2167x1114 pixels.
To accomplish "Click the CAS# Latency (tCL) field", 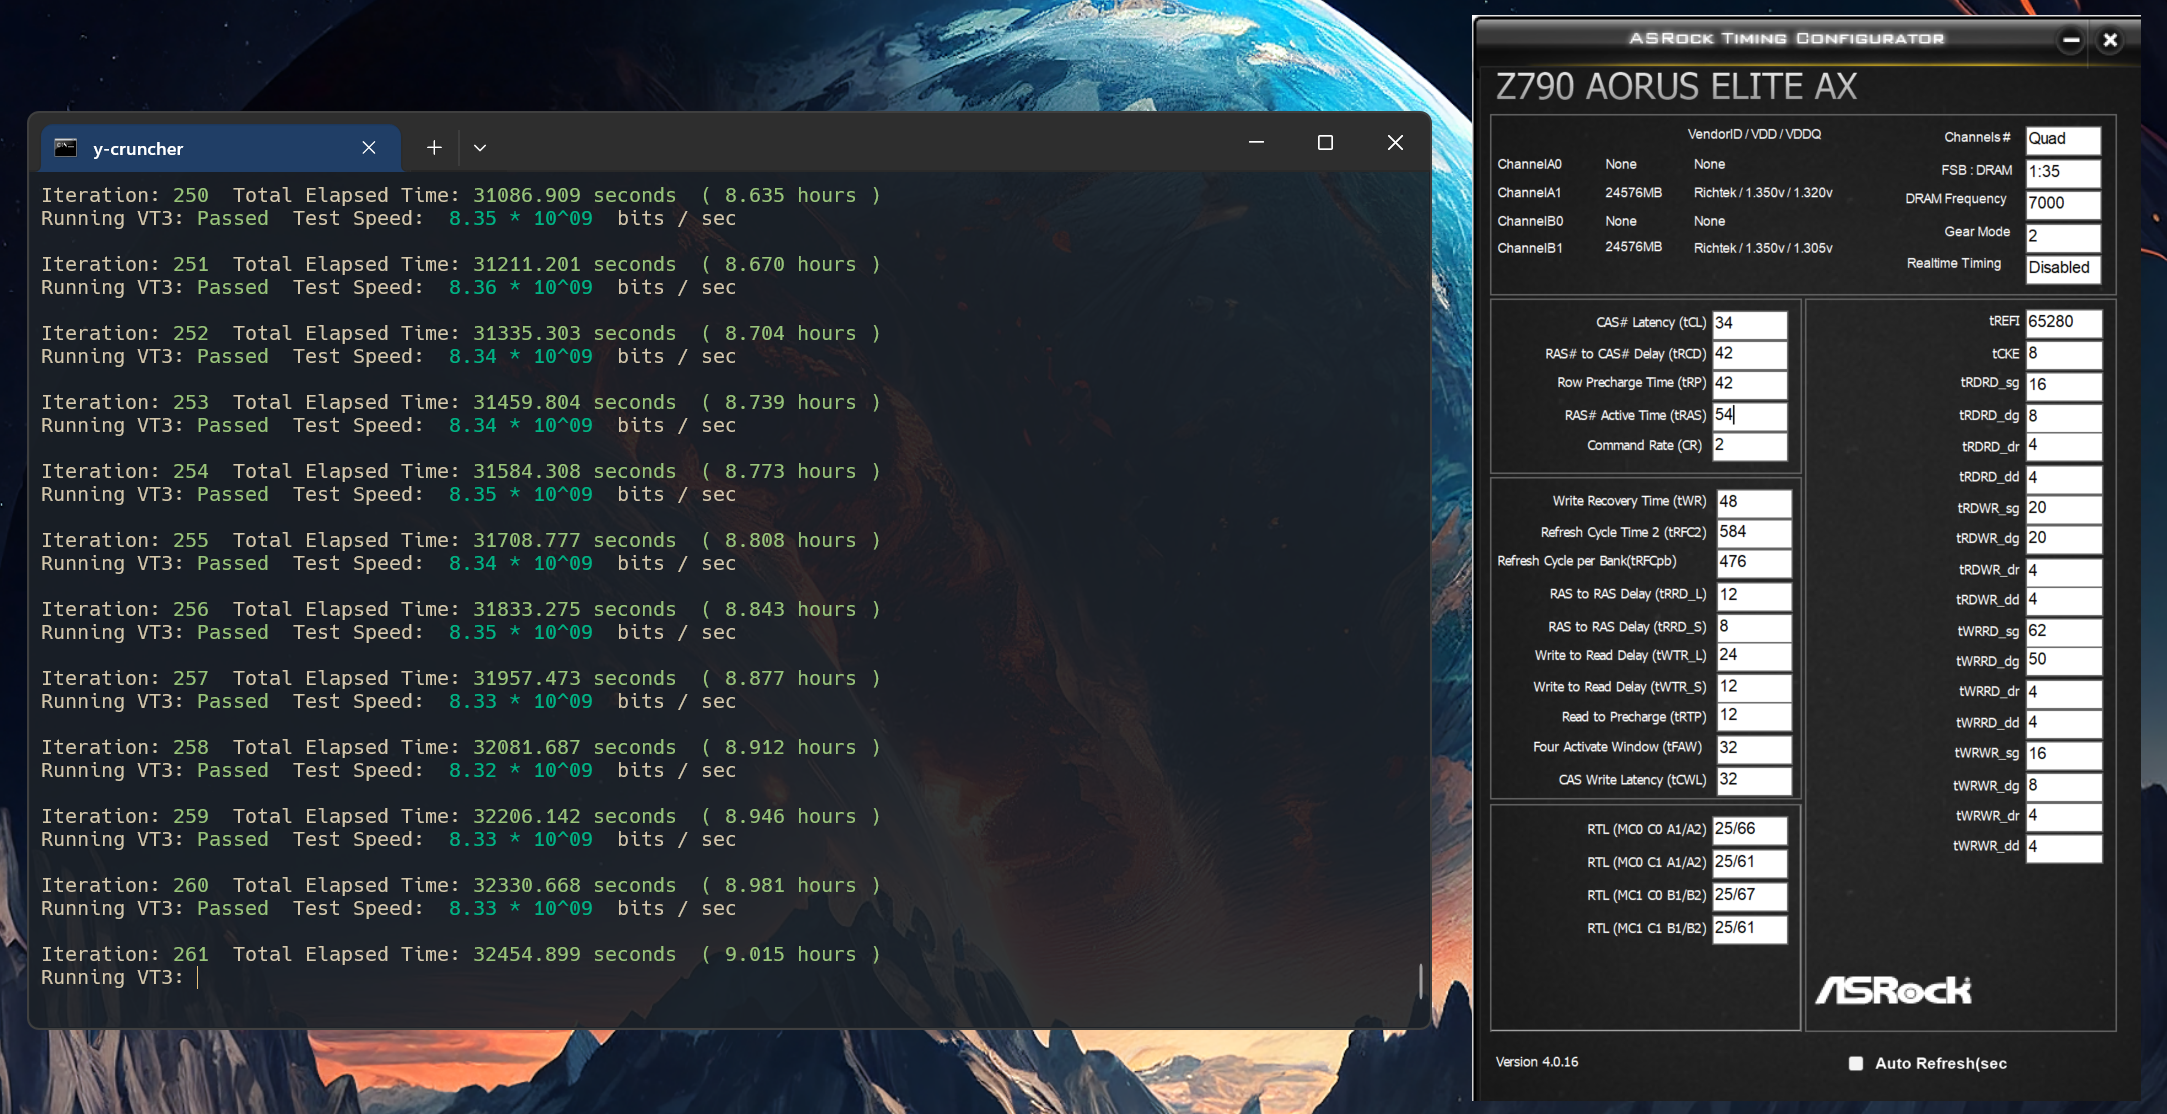I will [x=1749, y=323].
